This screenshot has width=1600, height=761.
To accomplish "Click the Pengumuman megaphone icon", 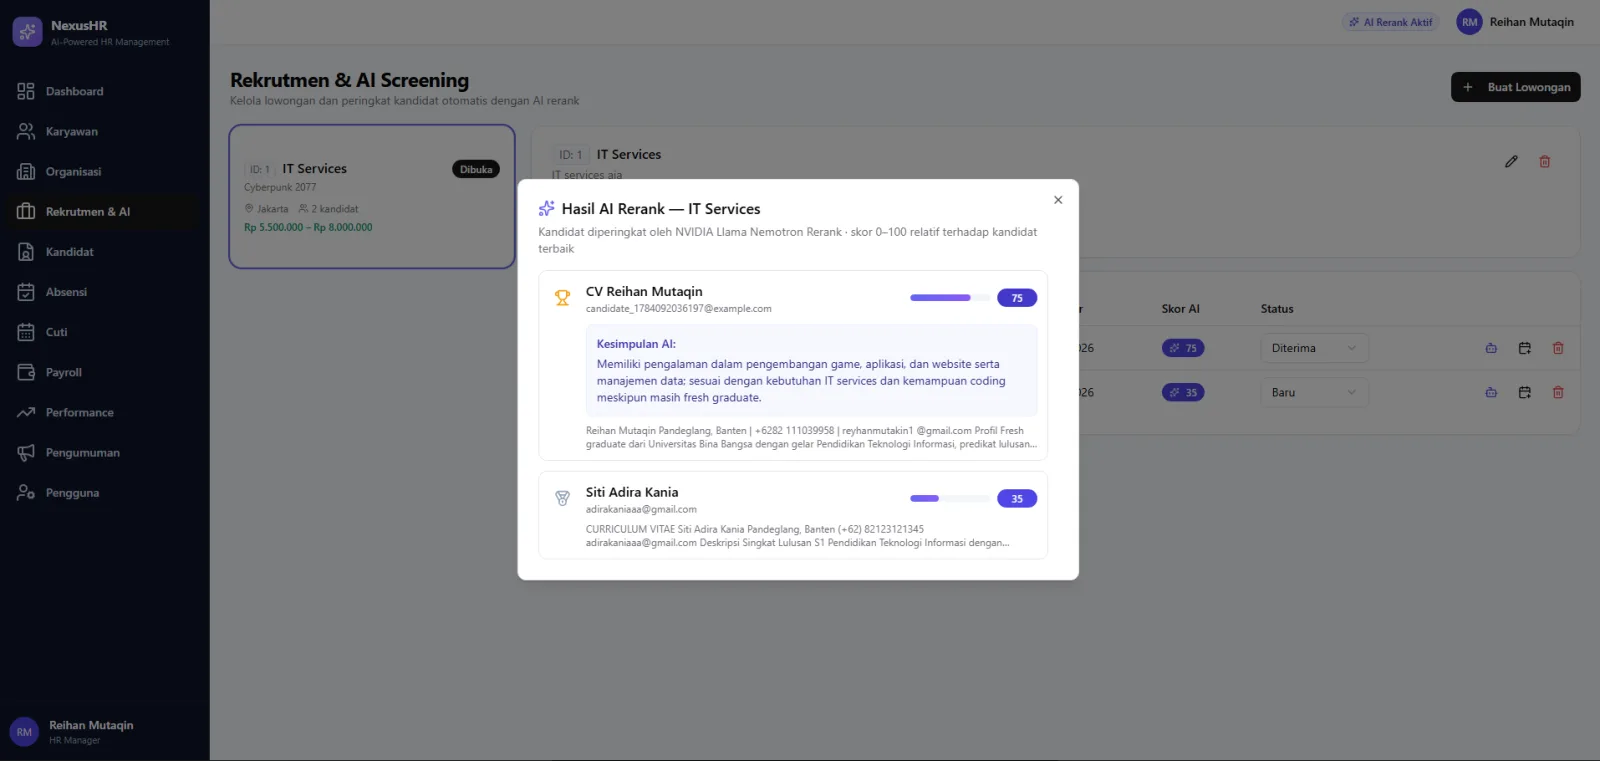I will click(26, 452).
